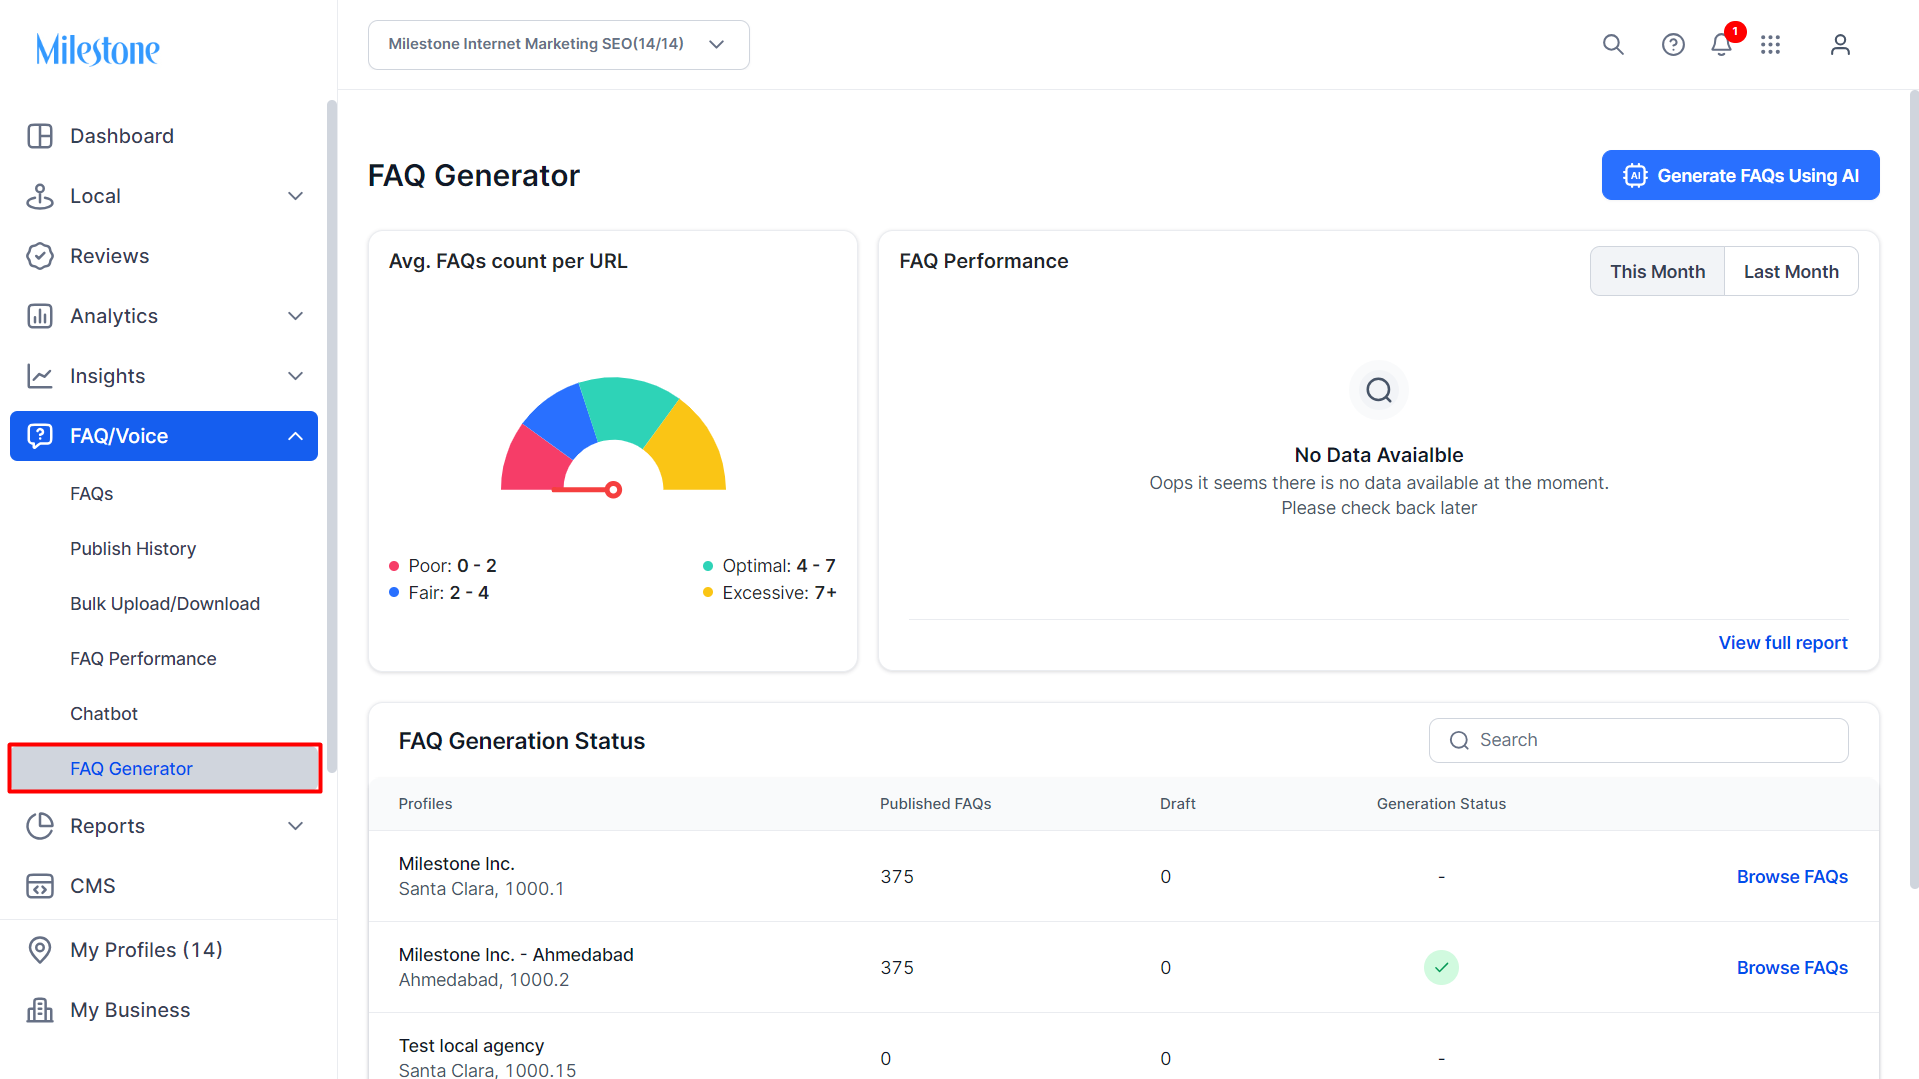This screenshot has width=1919, height=1079.
Task: Click the My Profiles pin icon
Action: (x=40, y=950)
